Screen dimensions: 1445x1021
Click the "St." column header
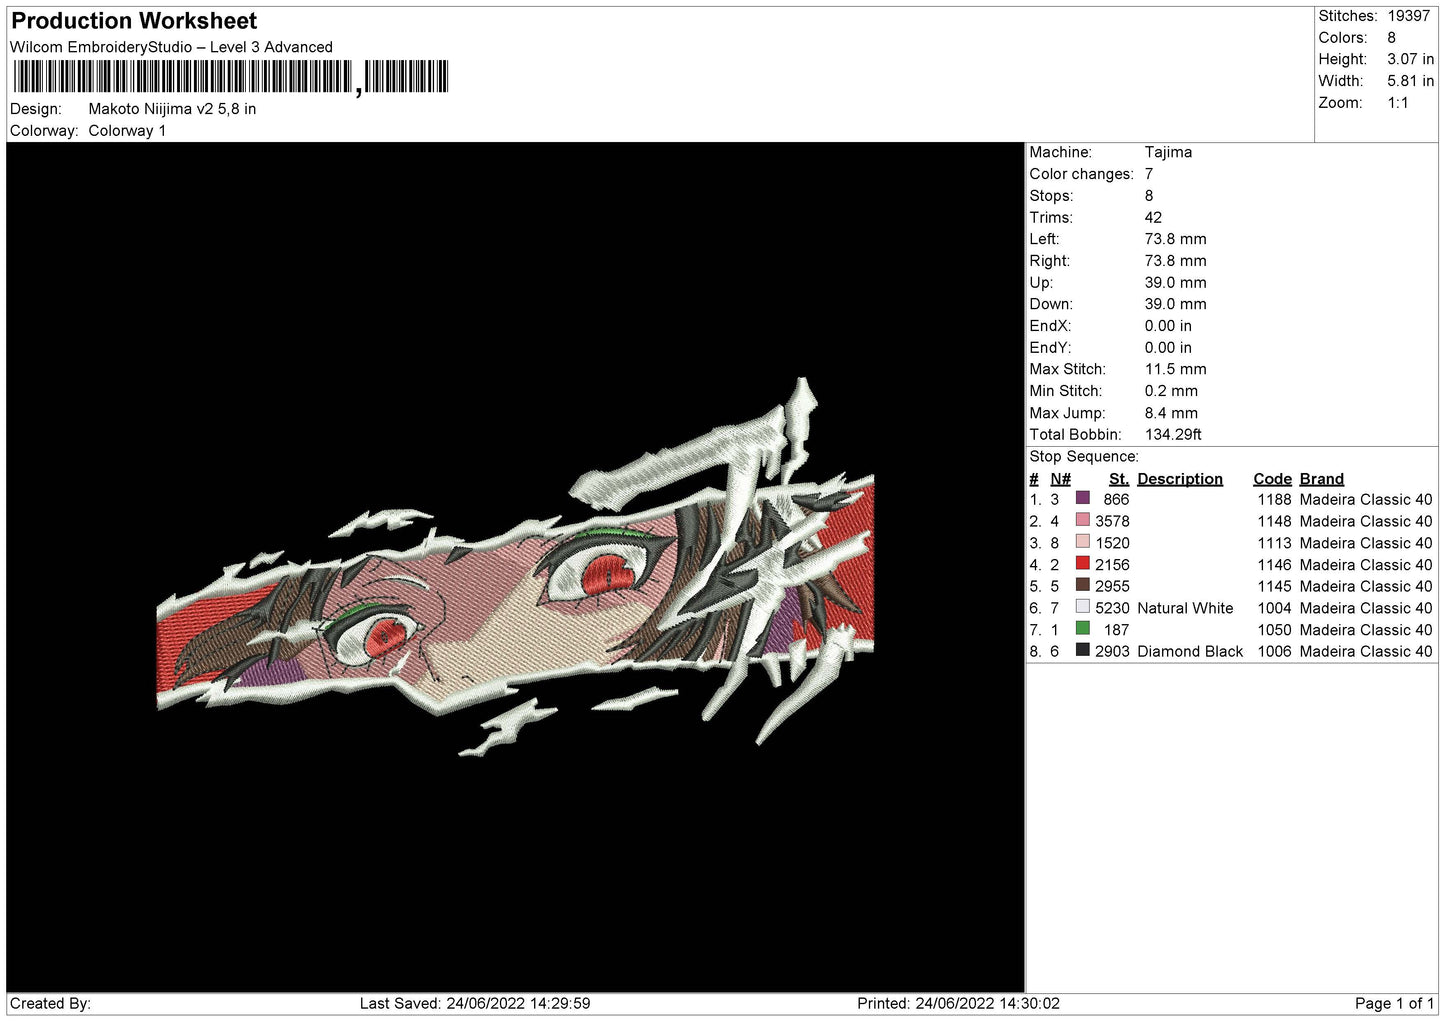[1119, 479]
